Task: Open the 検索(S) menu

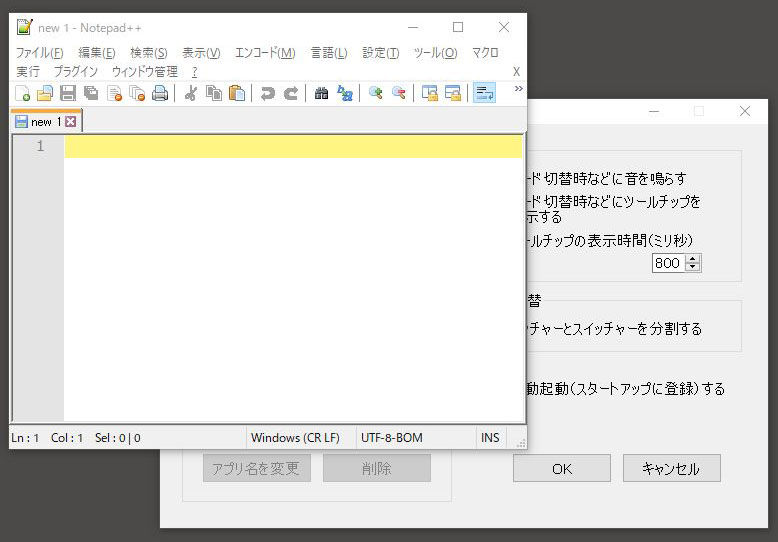Action: tap(149, 53)
